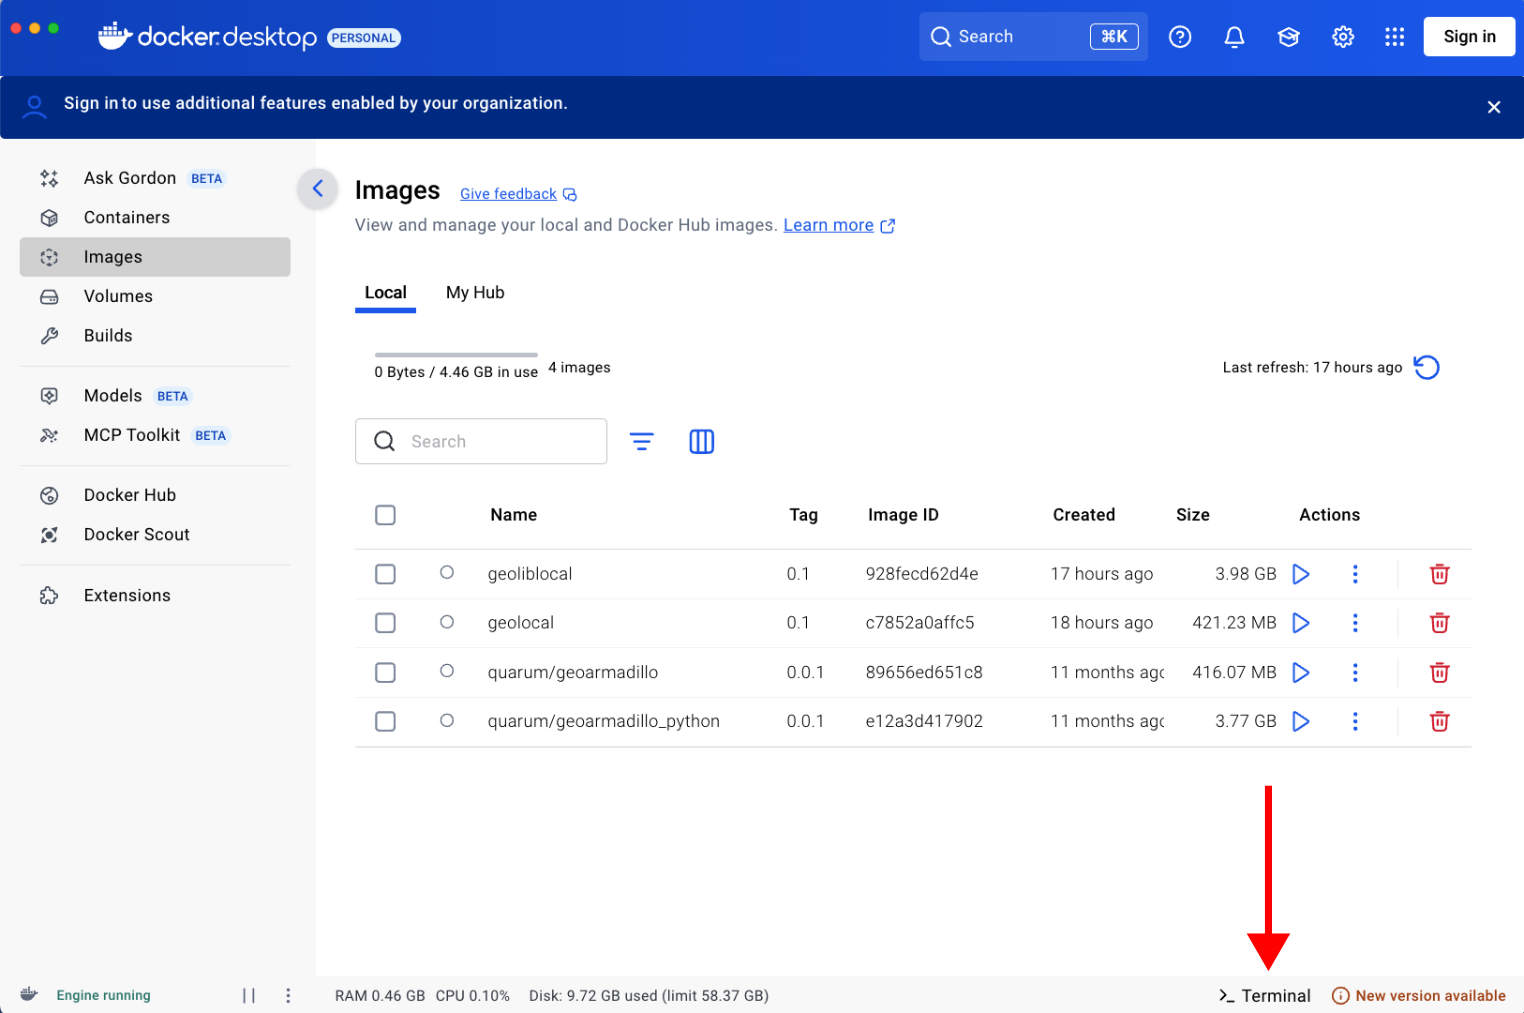Click Sign in link in banner
This screenshot has width=1524, height=1013.
point(91,103)
